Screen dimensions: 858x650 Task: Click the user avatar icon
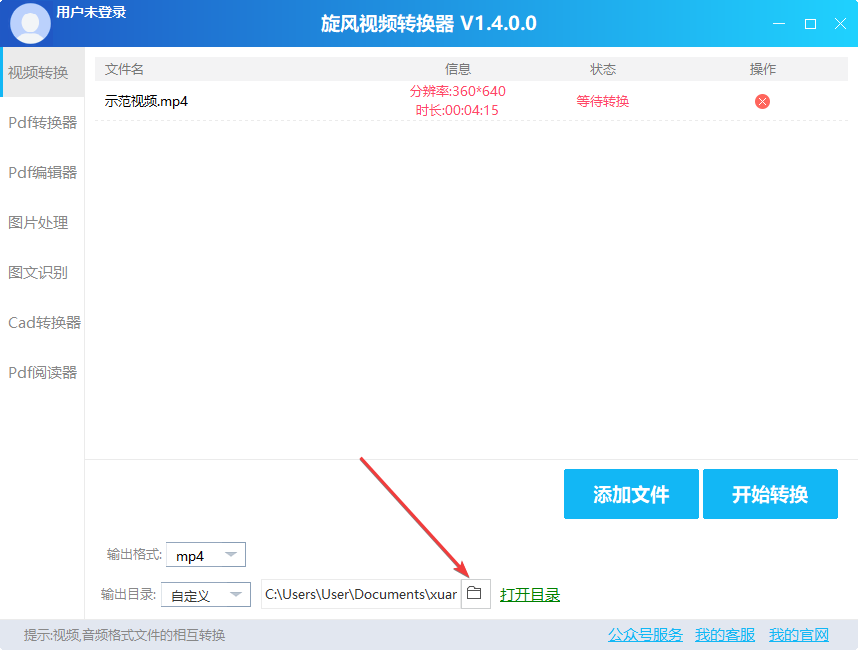point(30,23)
